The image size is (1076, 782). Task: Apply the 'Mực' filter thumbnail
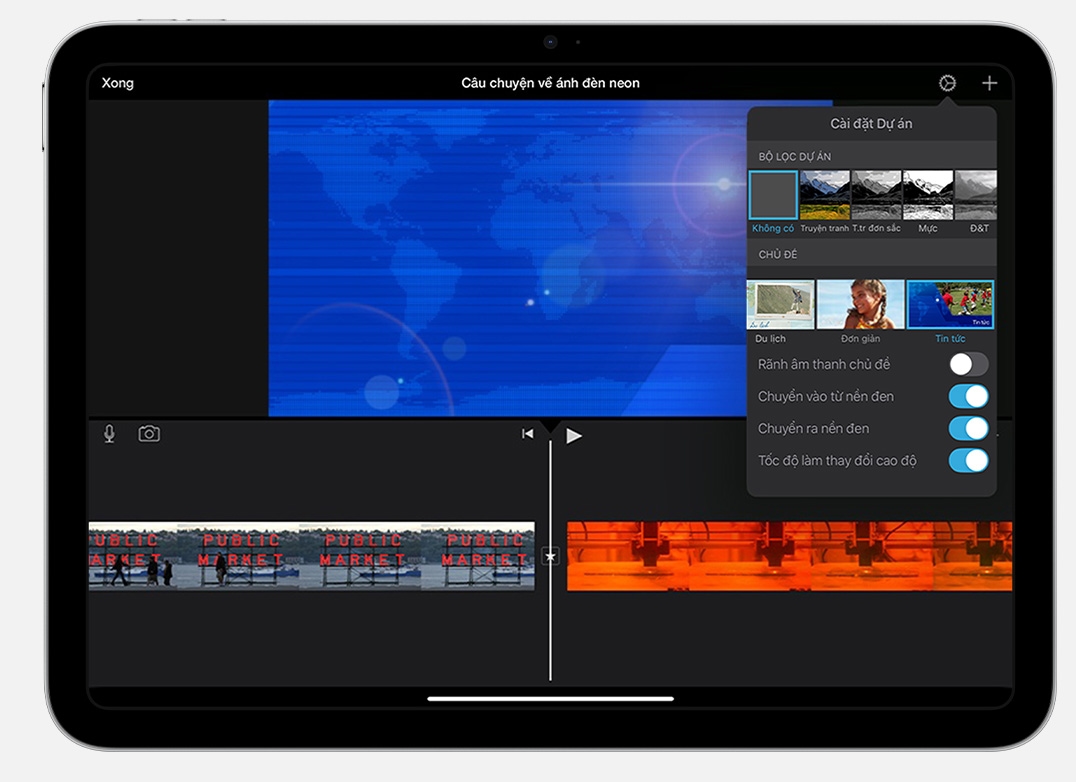pyautogui.click(x=928, y=195)
